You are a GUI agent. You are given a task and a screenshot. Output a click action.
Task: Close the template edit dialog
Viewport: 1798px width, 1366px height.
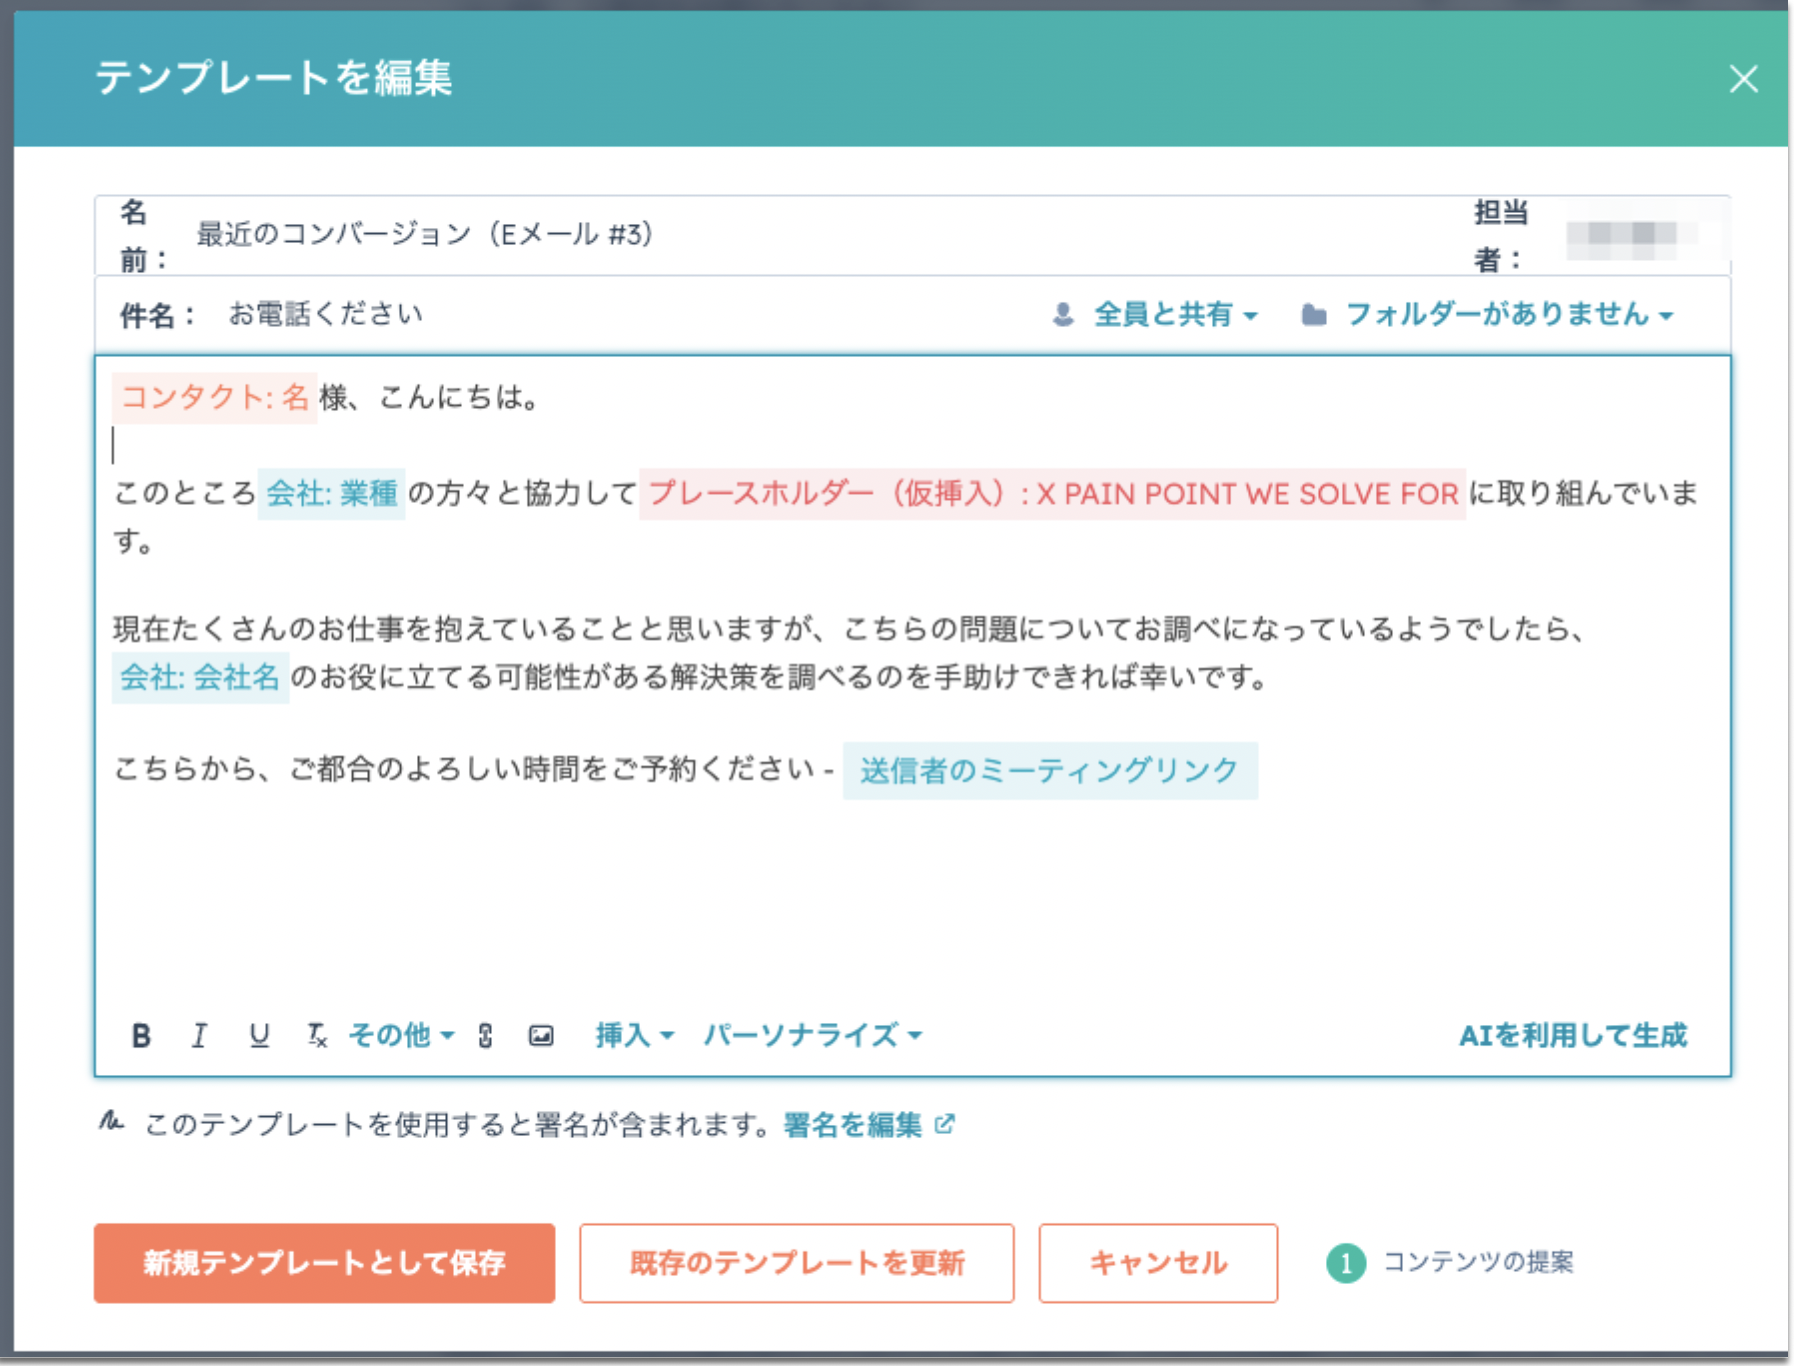(x=1743, y=79)
